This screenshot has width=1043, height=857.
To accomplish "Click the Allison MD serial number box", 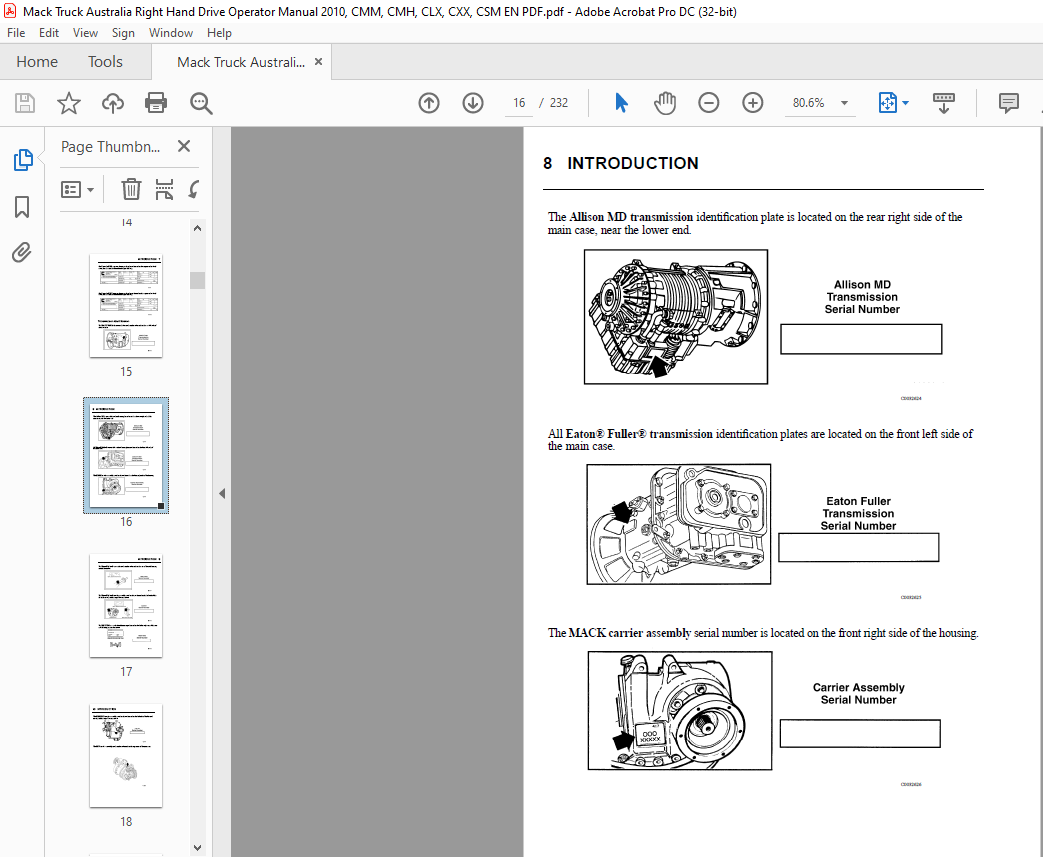I will pyautogui.click(x=861, y=339).
